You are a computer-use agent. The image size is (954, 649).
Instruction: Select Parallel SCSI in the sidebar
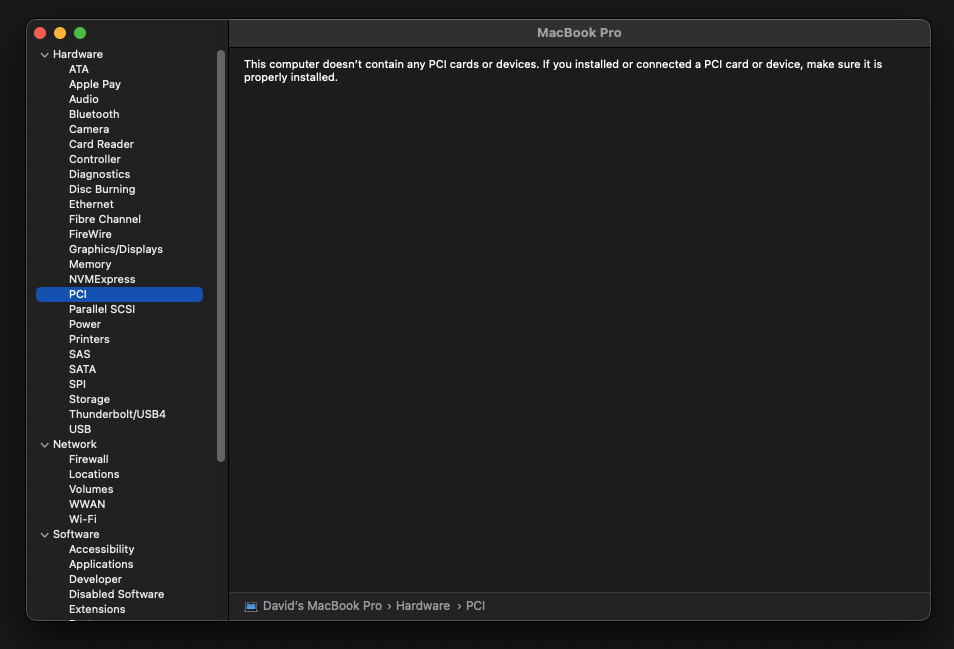(x=102, y=309)
